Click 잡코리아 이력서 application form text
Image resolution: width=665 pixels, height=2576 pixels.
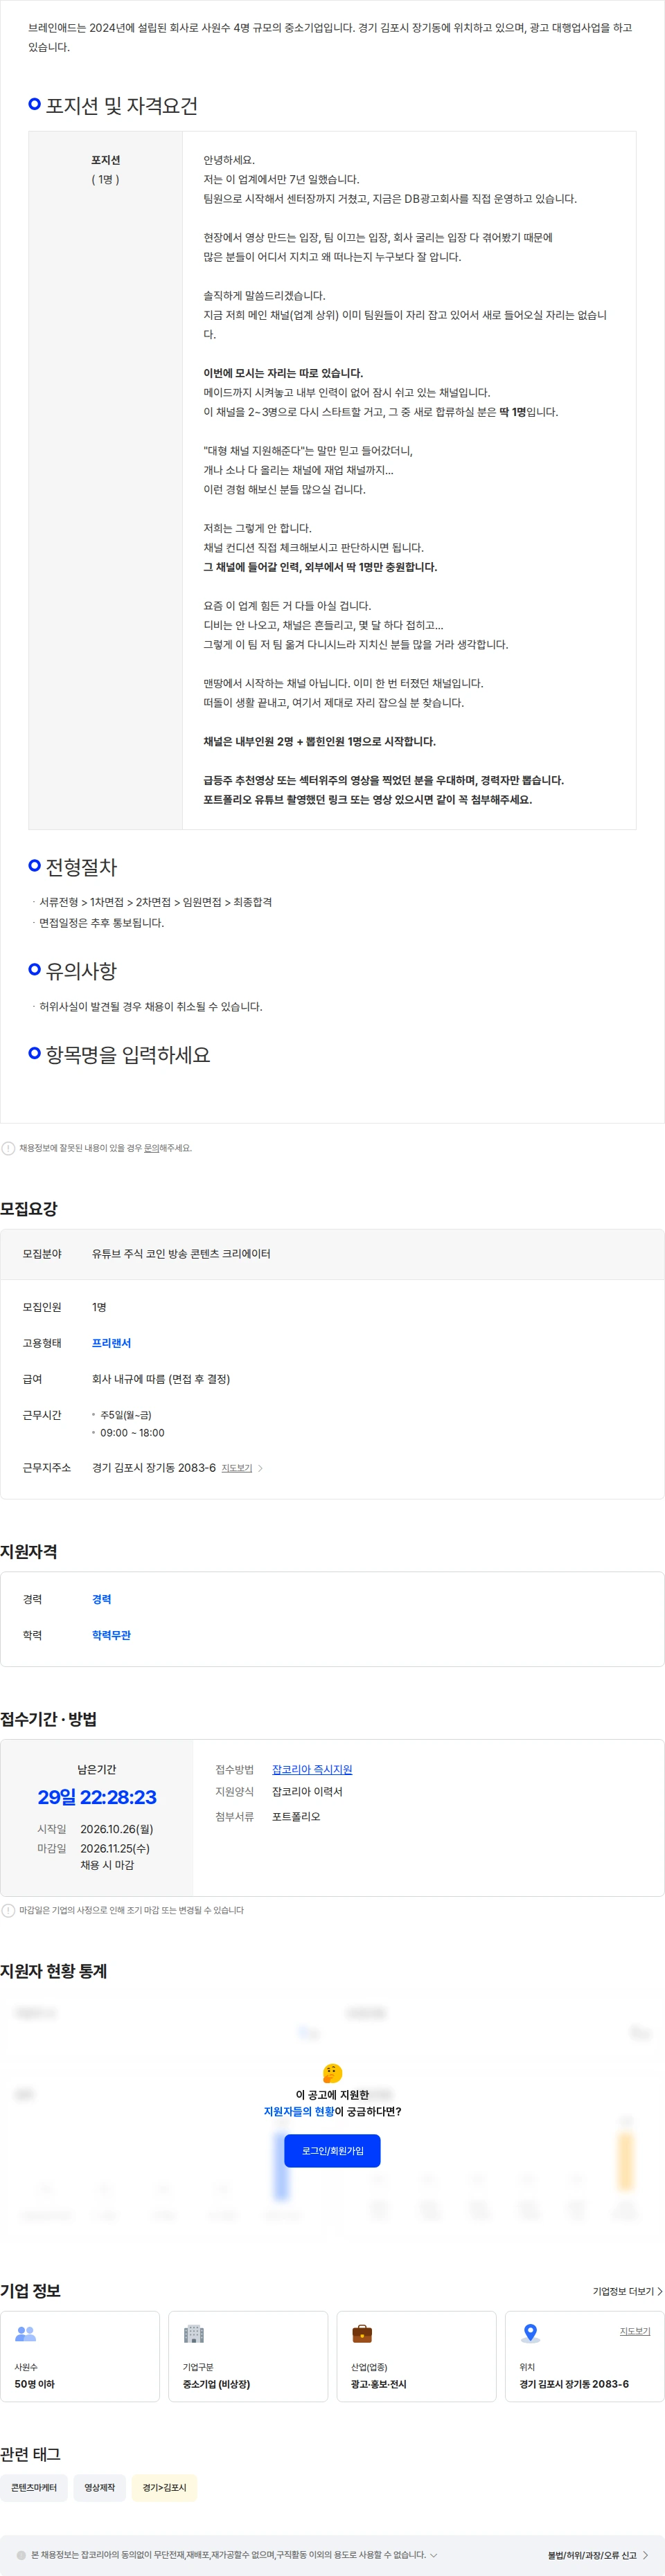(x=307, y=1792)
